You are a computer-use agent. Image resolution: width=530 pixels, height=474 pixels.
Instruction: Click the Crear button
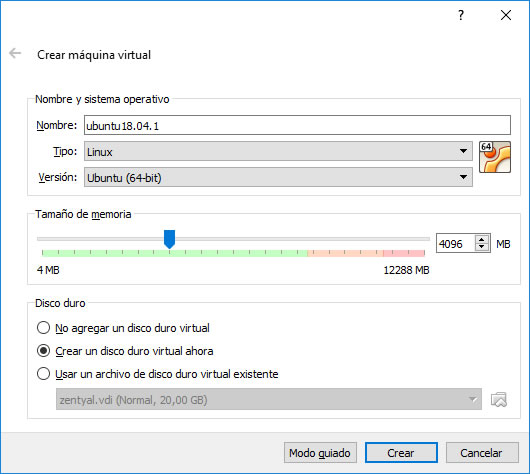coord(401,453)
